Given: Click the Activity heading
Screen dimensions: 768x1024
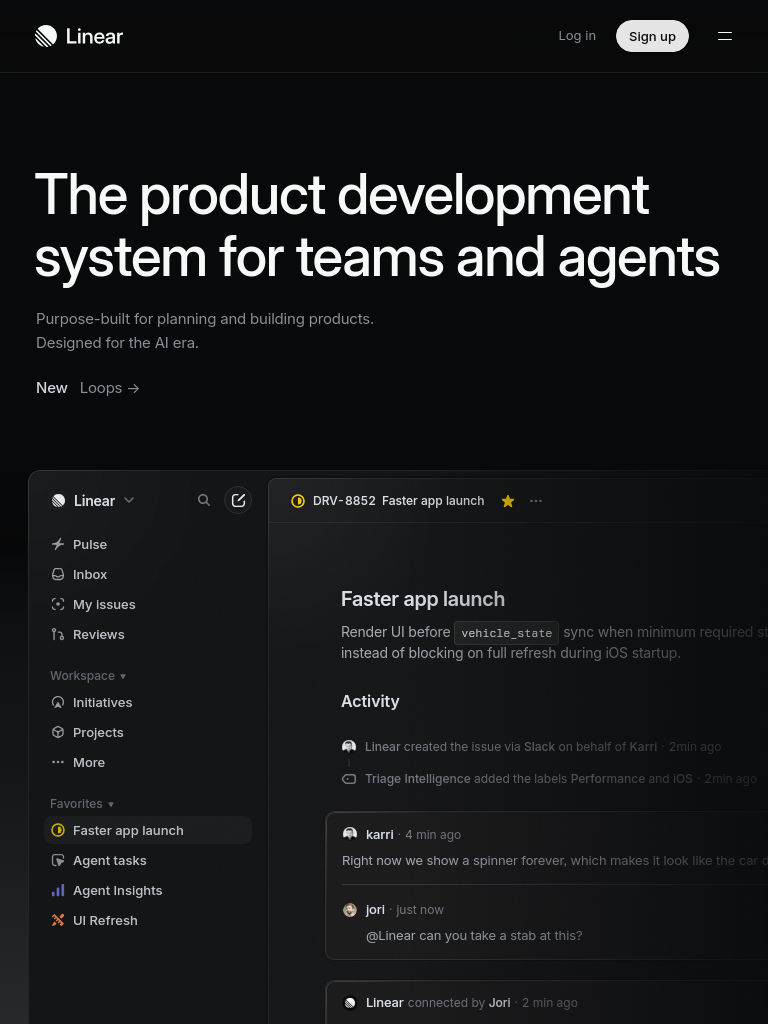Looking at the screenshot, I should pyautogui.click(x=370, y=701).
